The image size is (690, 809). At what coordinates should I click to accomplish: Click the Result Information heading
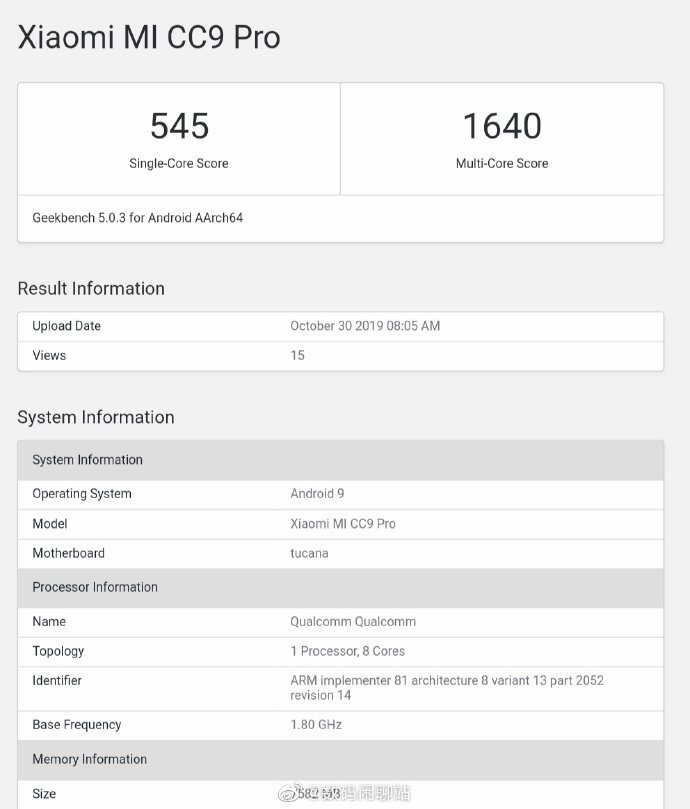pyautogui.click(x=91, y=288)
